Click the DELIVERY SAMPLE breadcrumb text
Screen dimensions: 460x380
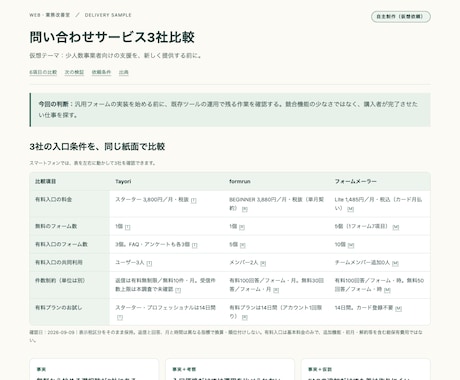click(108, 15)
